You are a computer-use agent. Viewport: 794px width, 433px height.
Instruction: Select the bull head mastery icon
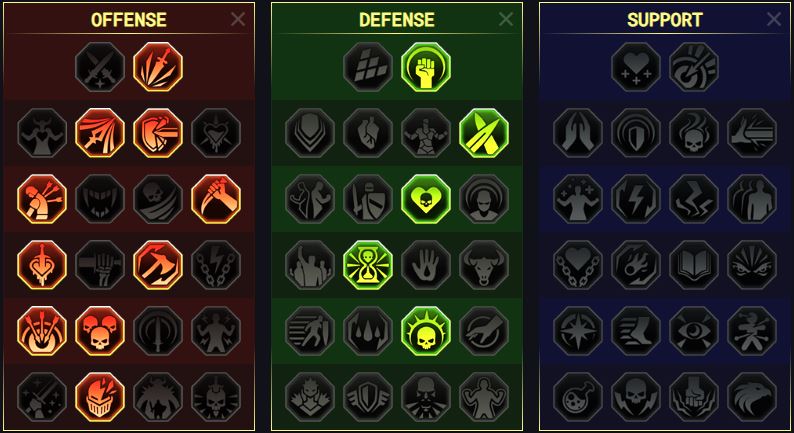[484, 265]
